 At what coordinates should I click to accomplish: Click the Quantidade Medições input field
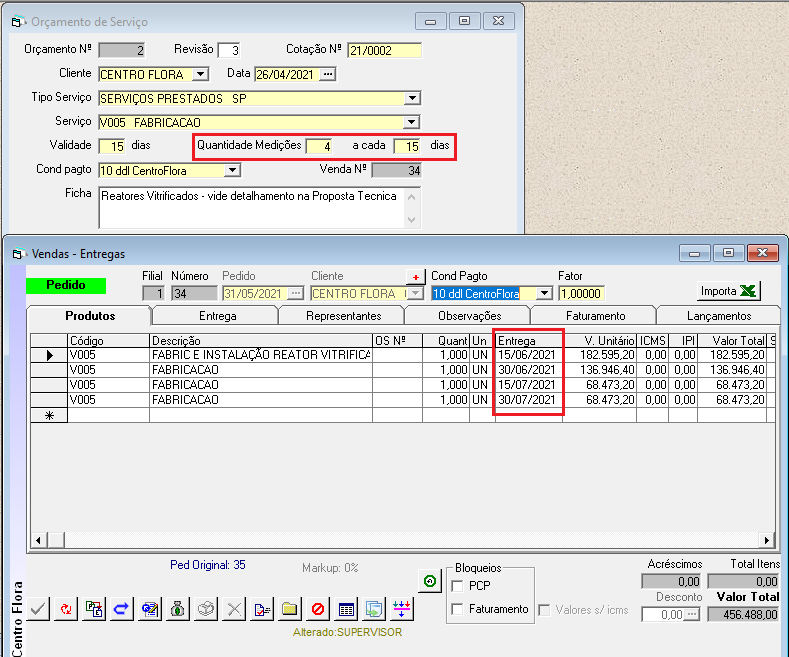(319, 146)
